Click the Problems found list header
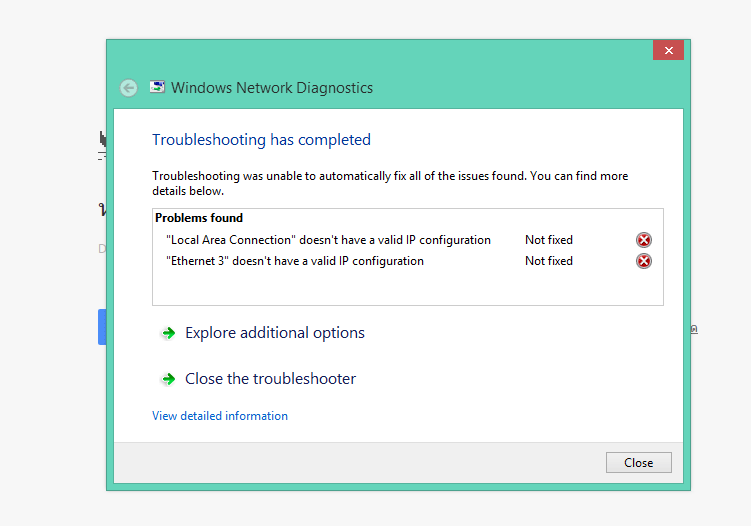Screen dimensions: 751x526 199,218
